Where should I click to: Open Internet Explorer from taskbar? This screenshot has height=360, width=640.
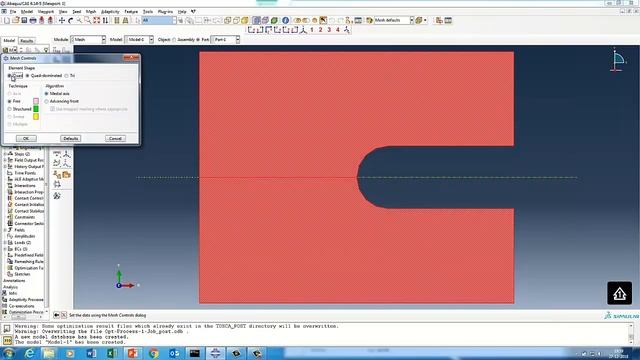29,353
